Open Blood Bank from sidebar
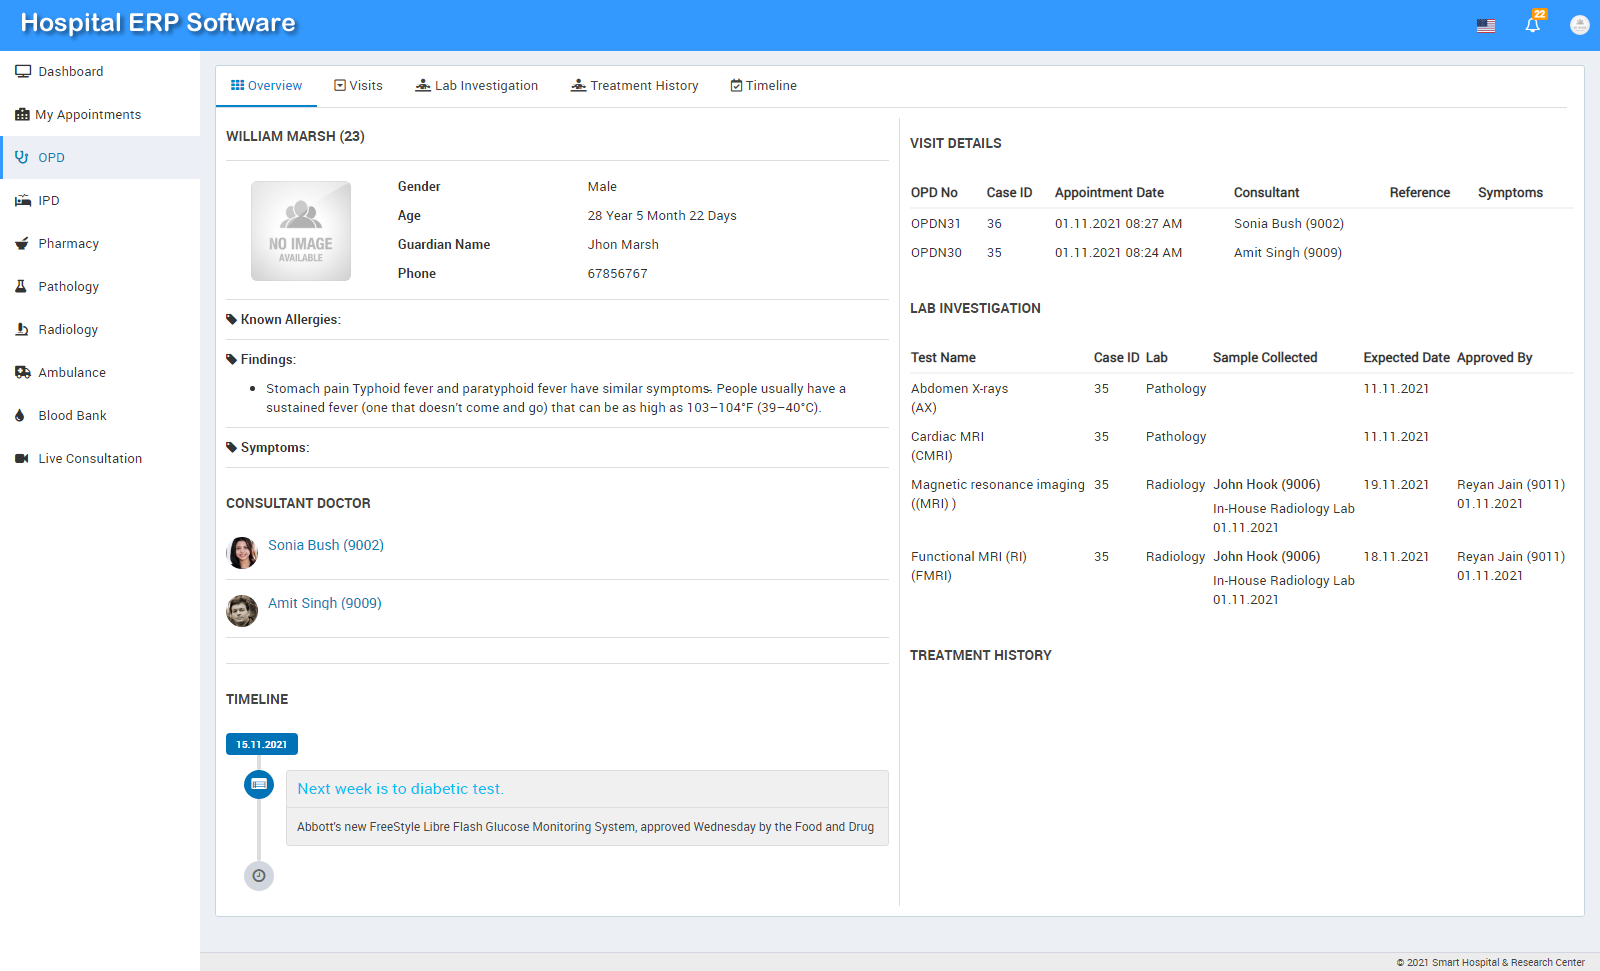 coord(100,415)
